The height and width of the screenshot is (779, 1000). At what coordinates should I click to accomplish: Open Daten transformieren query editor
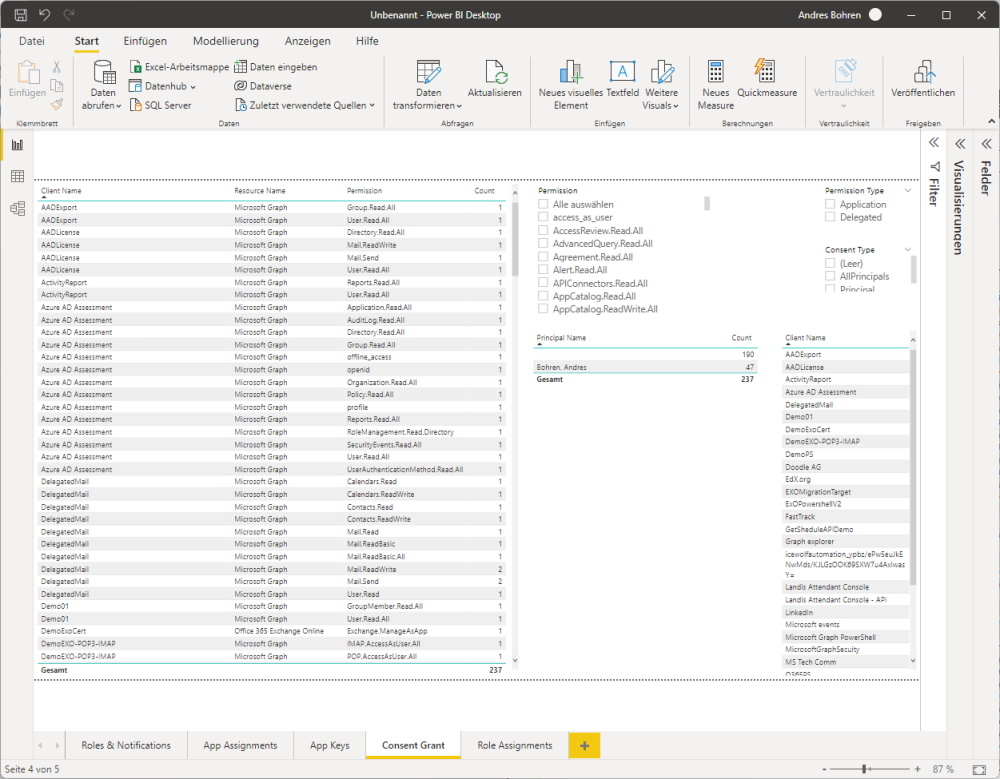427,85
